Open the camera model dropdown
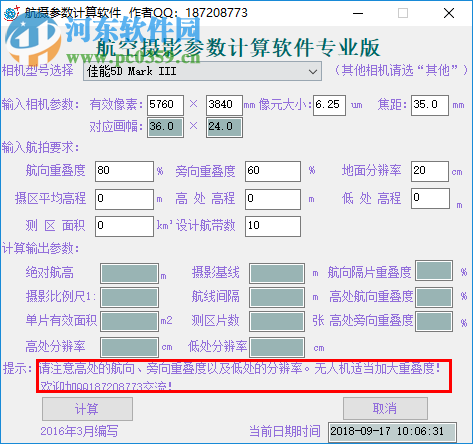 202,71
